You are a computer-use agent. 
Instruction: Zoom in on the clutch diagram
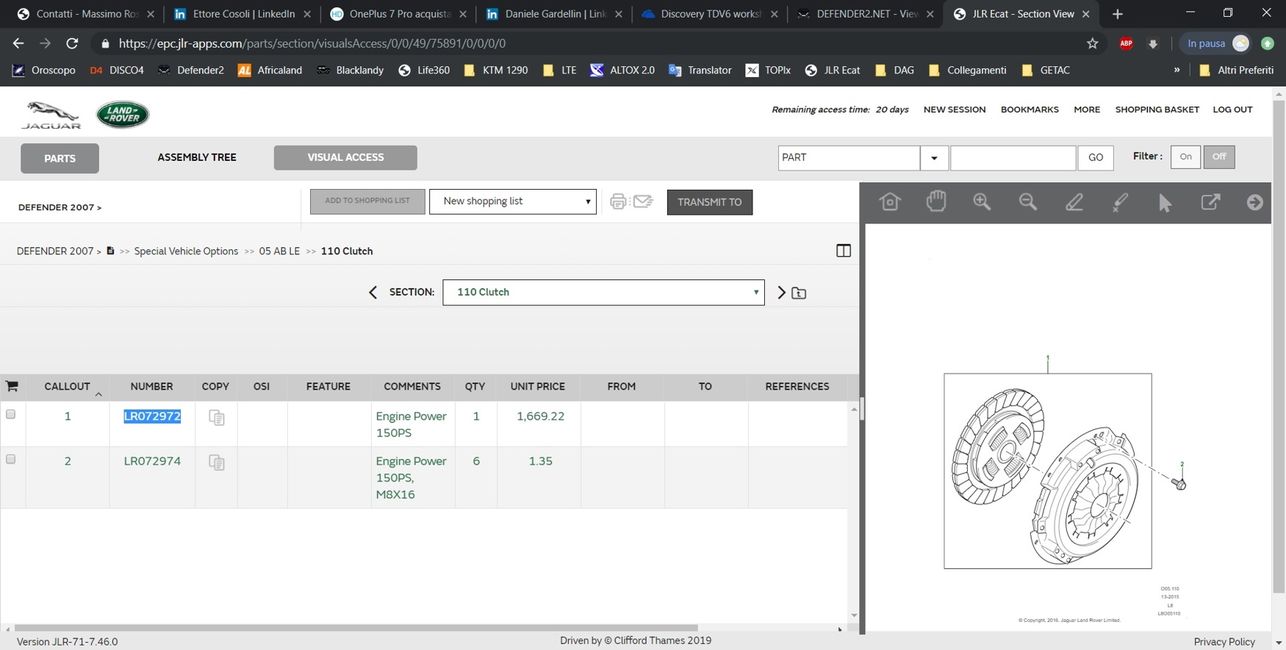(982, 202)
